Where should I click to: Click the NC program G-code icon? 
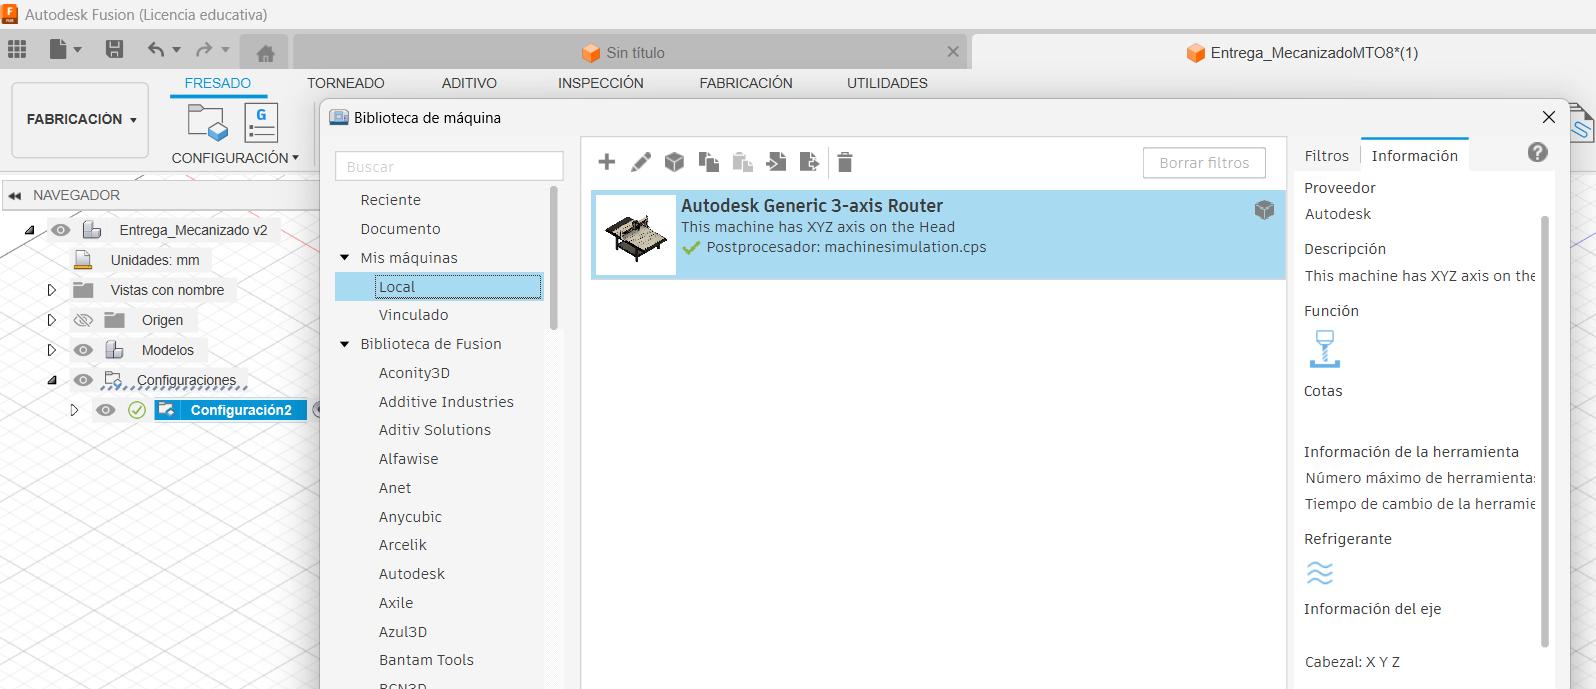(261, 123)
